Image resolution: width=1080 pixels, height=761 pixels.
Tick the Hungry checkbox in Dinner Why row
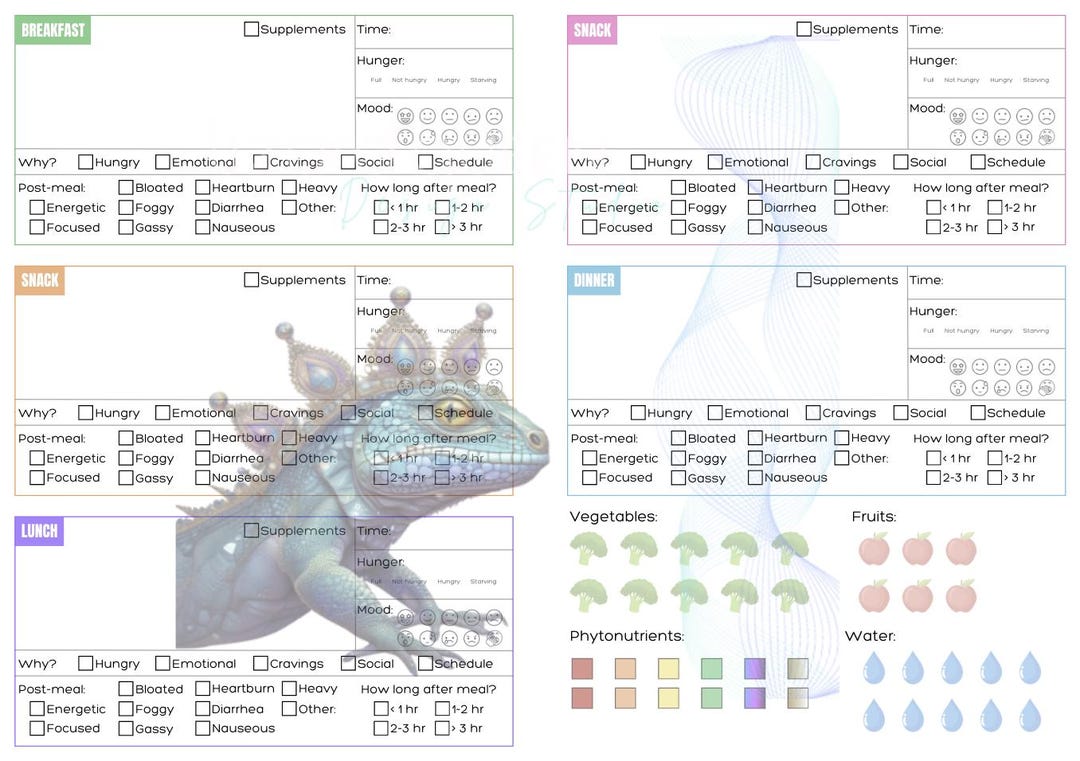coord(638,413)
